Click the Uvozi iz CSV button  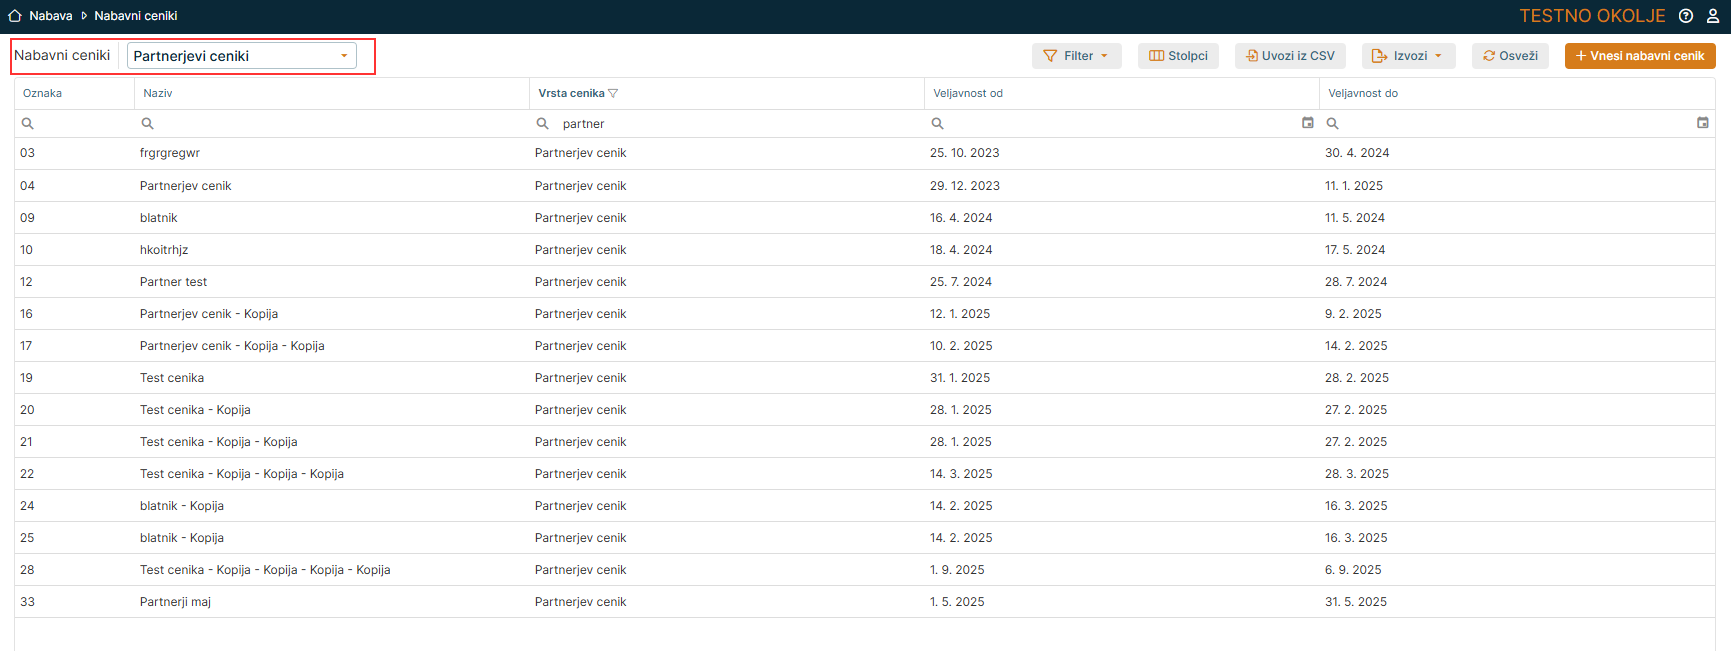(x=1290, y=56)
